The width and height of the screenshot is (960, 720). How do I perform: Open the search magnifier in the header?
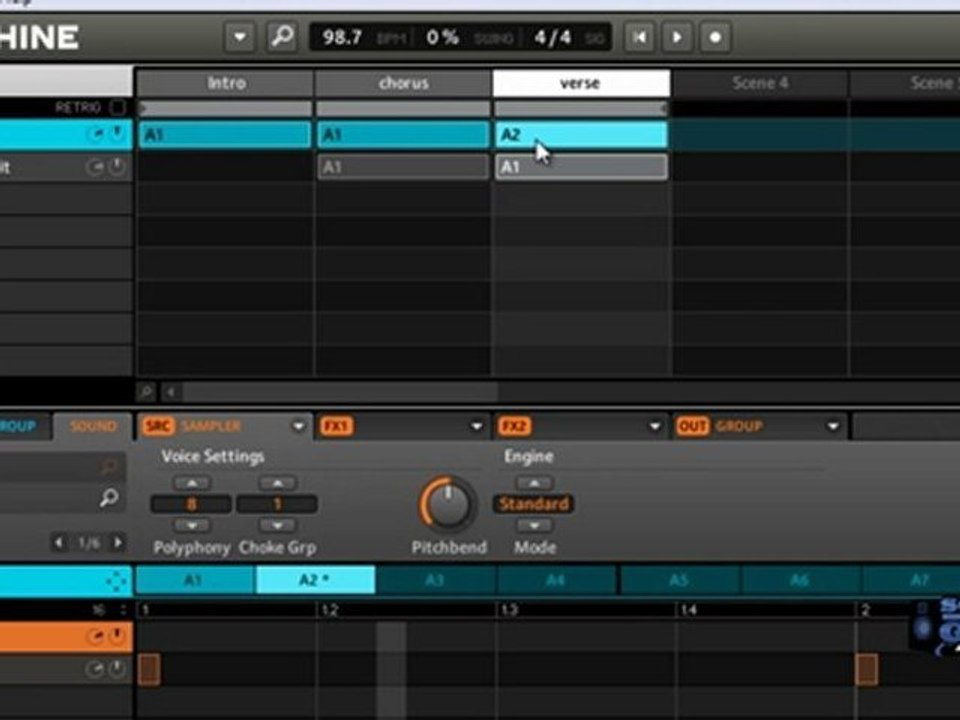(282, 37)
